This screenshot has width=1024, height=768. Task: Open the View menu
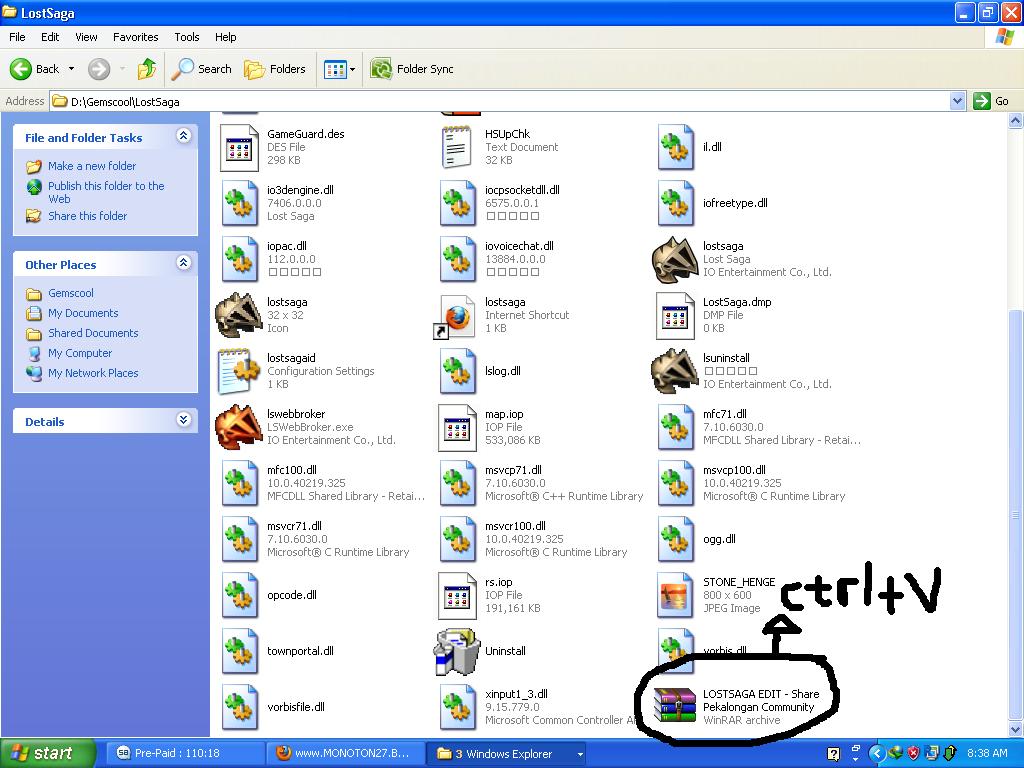86,37
